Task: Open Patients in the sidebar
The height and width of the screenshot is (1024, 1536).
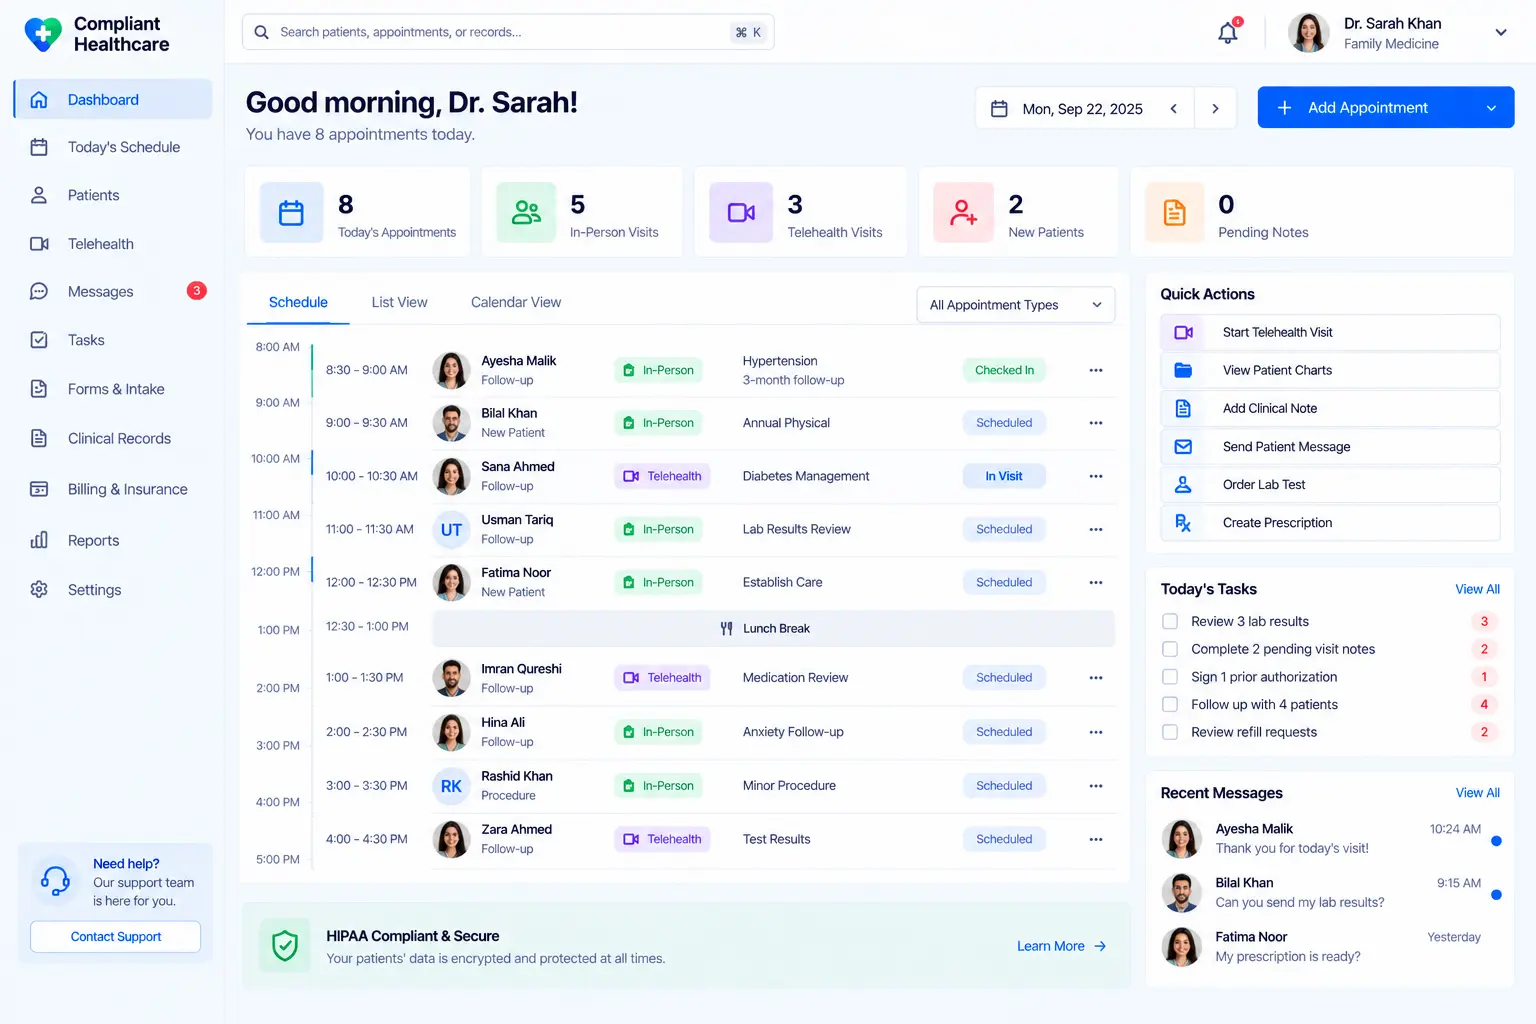Action: click(x=113, y=195)
